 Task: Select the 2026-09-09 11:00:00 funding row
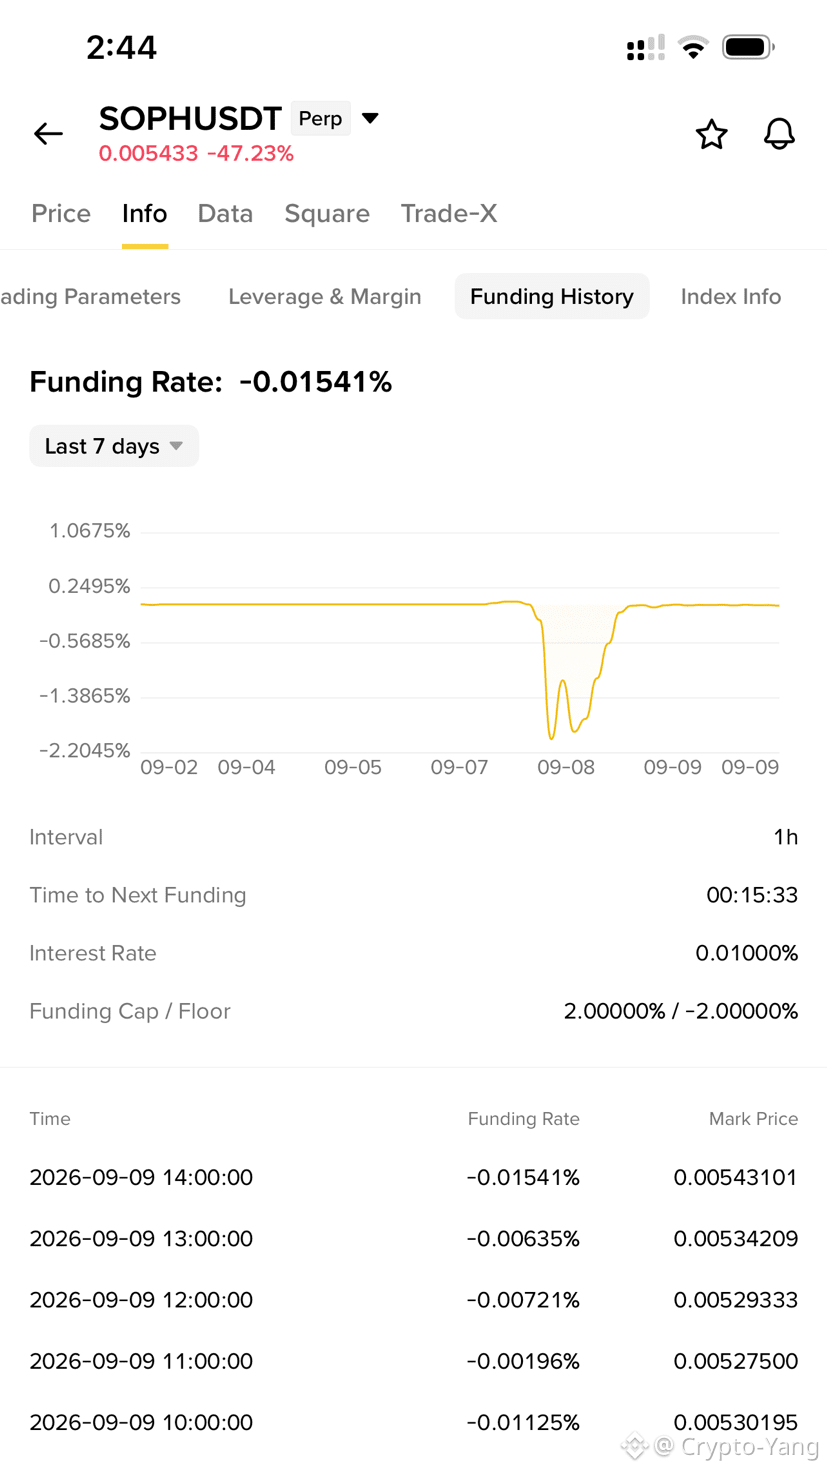pyautogui.click(x=413, y=1361)
